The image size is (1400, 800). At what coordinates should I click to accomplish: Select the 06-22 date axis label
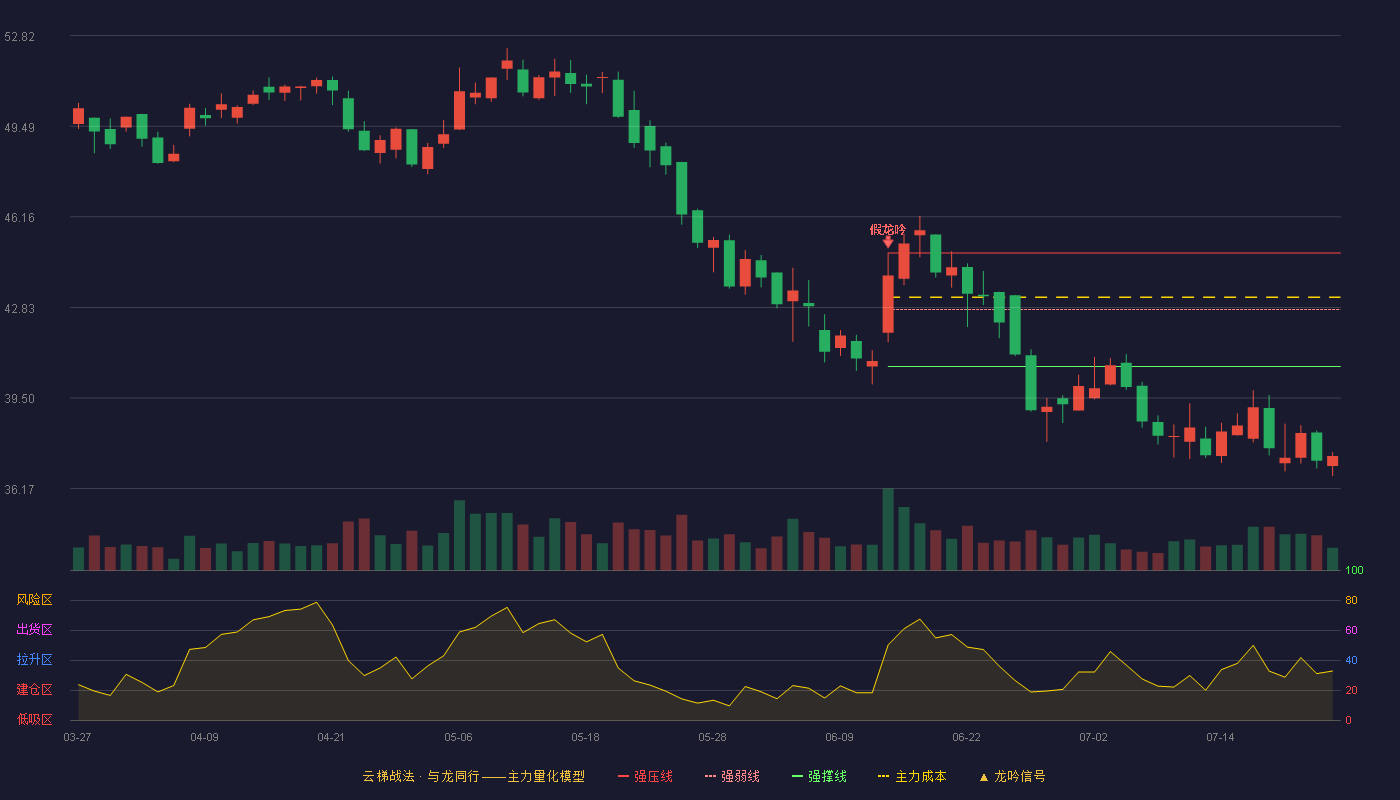point(966,737)
